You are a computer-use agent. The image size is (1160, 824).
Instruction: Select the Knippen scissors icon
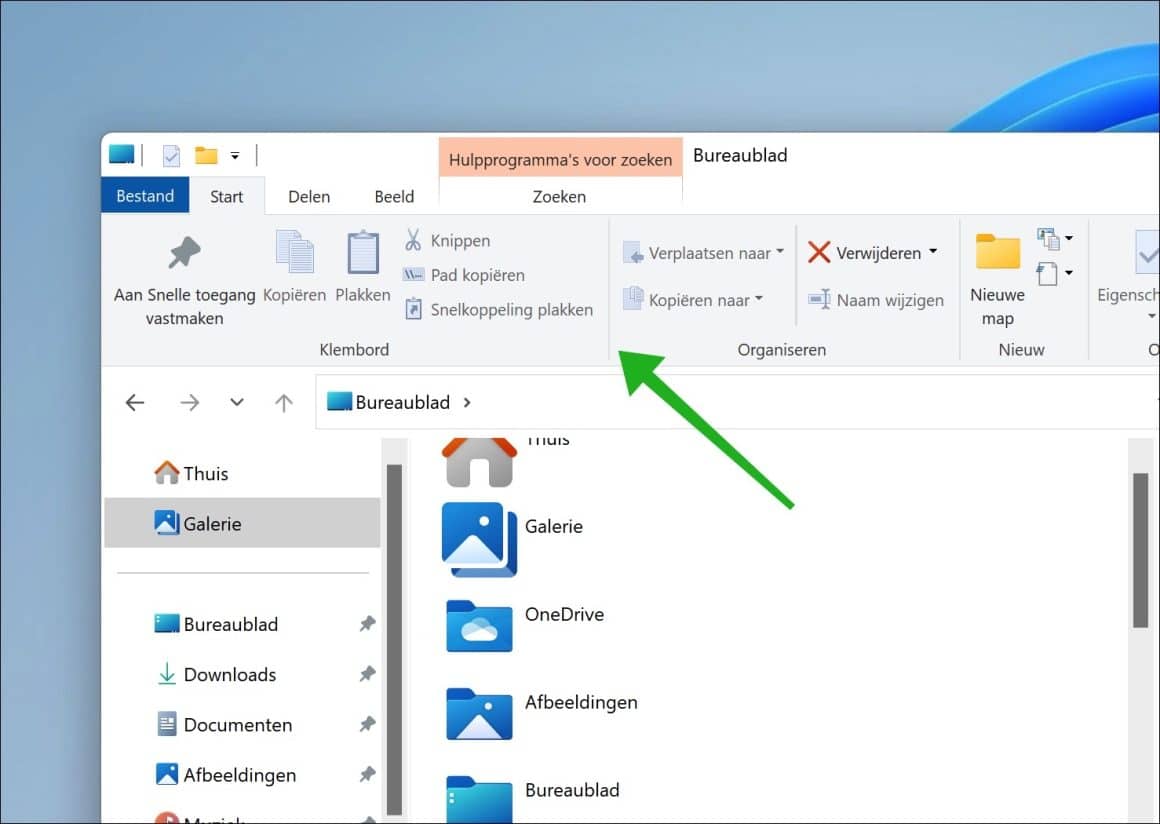pyautogui.click(x=413, y=240)
